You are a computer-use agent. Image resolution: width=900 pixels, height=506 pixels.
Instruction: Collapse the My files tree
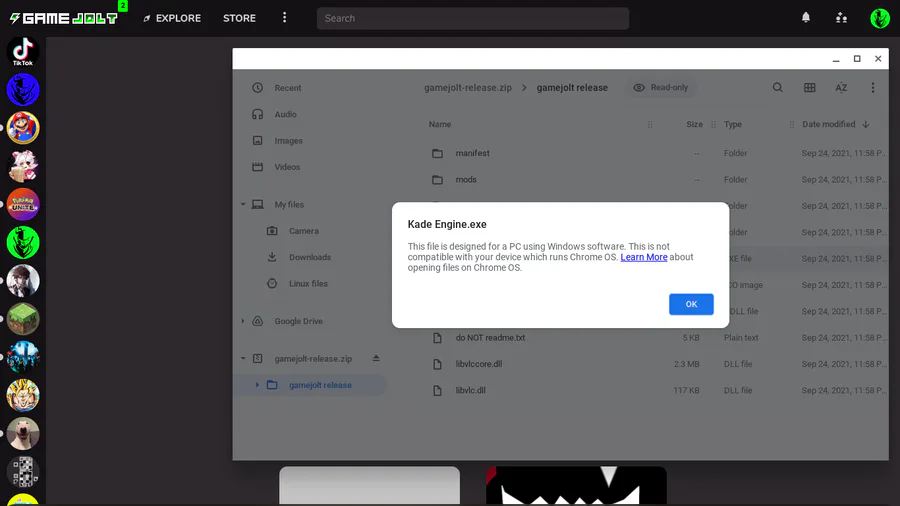243,204
